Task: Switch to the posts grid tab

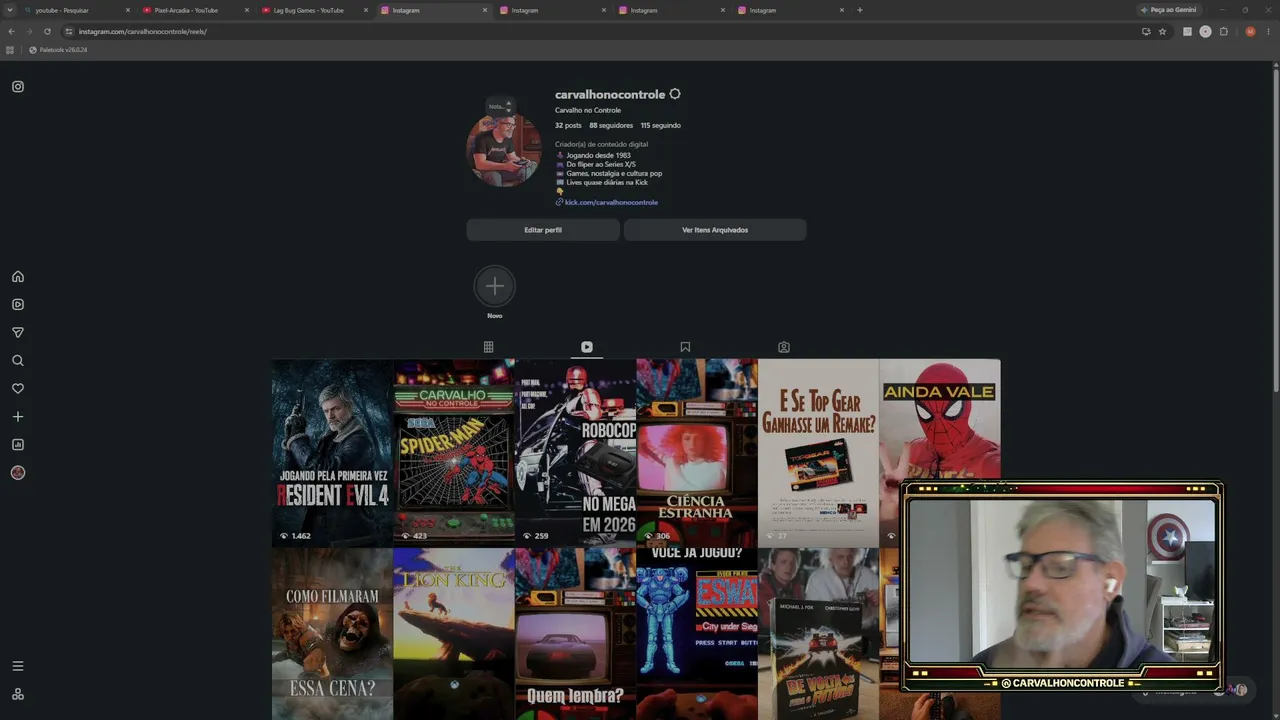Action: tap(489, 347)
